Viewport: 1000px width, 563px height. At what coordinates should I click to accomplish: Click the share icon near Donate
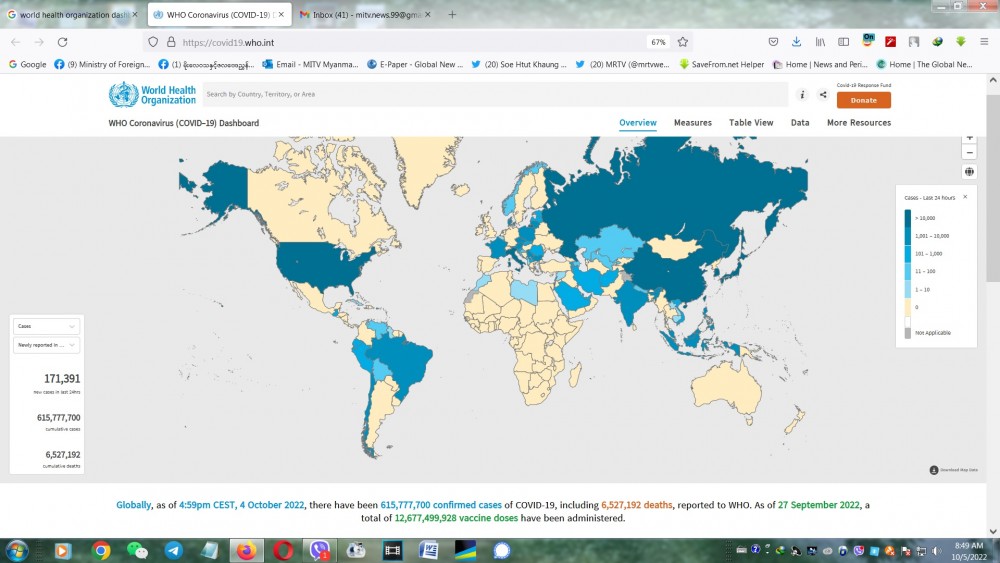click(x=823, y=95)
